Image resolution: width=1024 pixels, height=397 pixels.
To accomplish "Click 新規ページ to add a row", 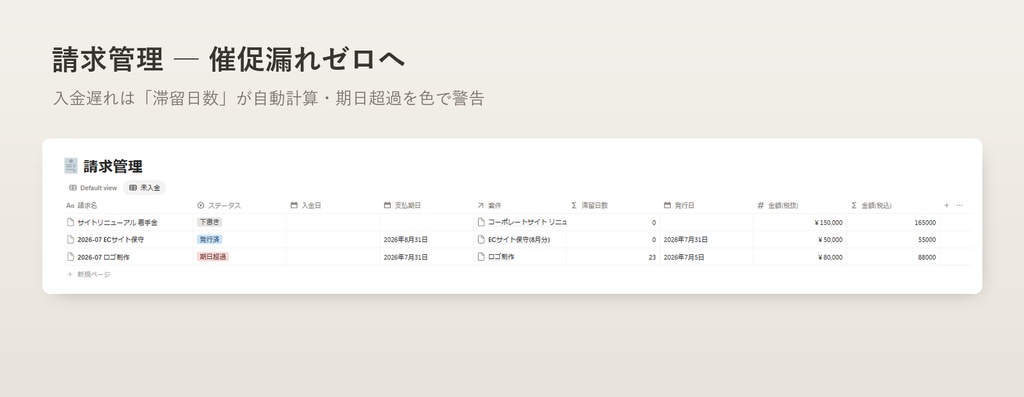I will click(x=89, y=275).
